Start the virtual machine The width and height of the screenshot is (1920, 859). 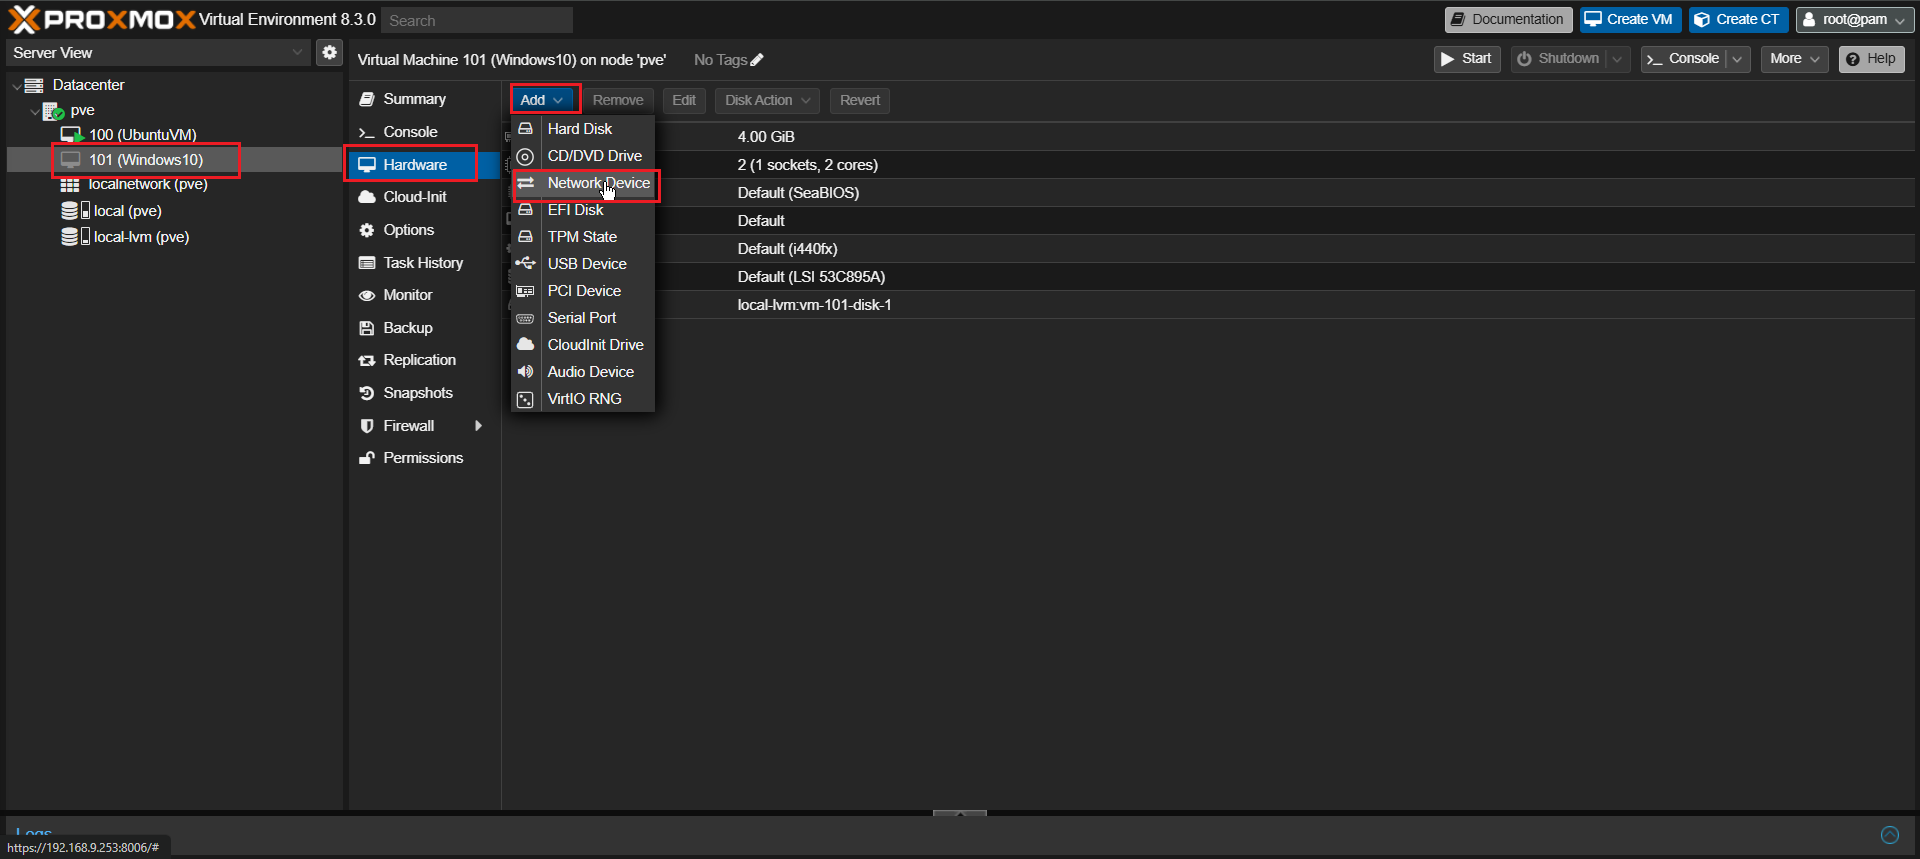click(x=1467, y=59)
